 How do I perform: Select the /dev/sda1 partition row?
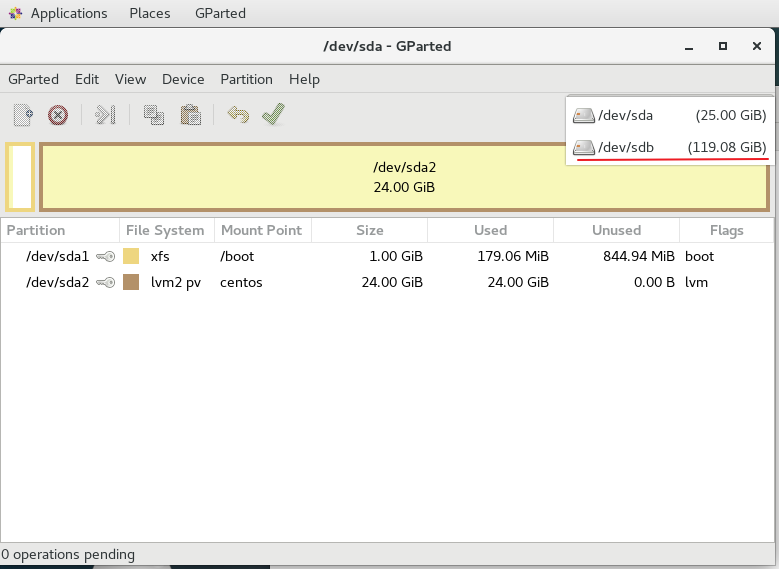387,256
